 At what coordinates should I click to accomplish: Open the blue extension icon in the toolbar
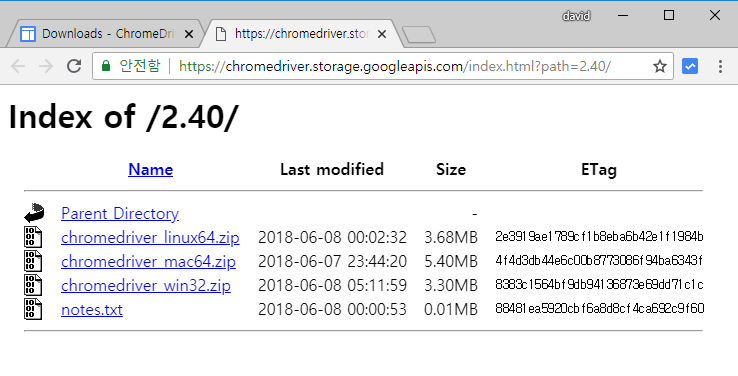point(690,66)
